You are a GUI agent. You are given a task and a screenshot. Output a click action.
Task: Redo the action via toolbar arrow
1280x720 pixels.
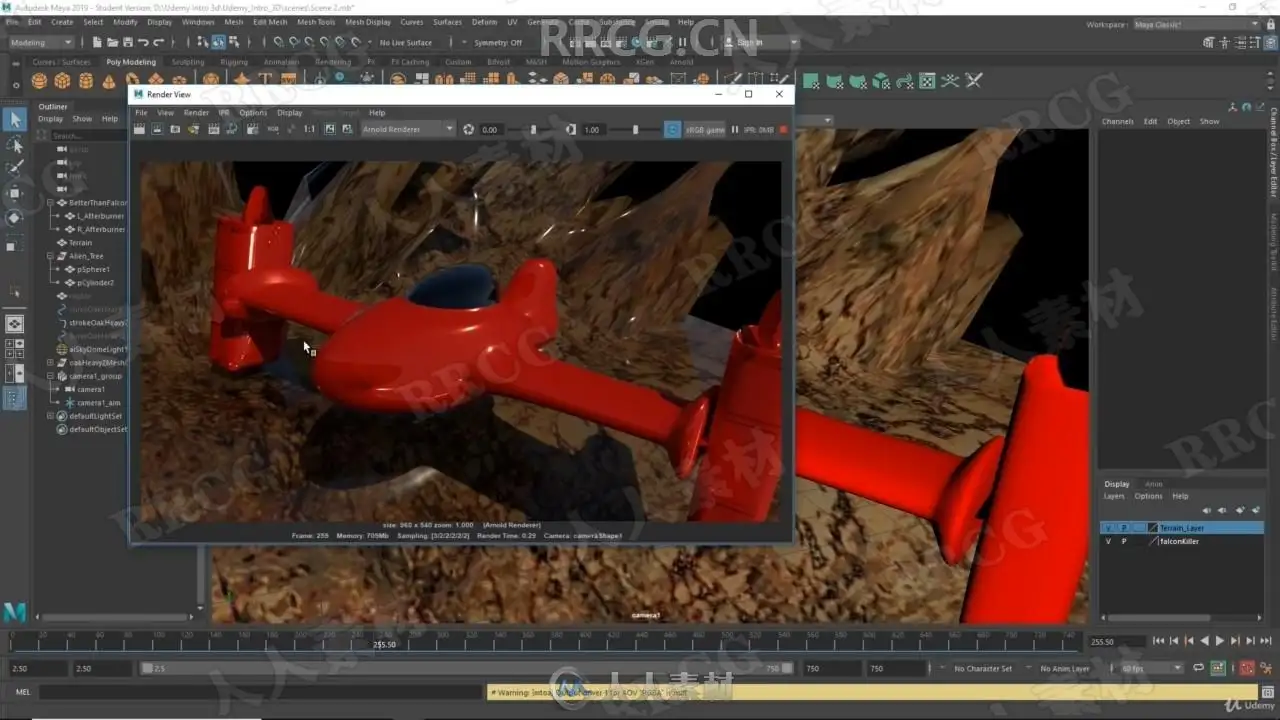(x=159, y=43)
